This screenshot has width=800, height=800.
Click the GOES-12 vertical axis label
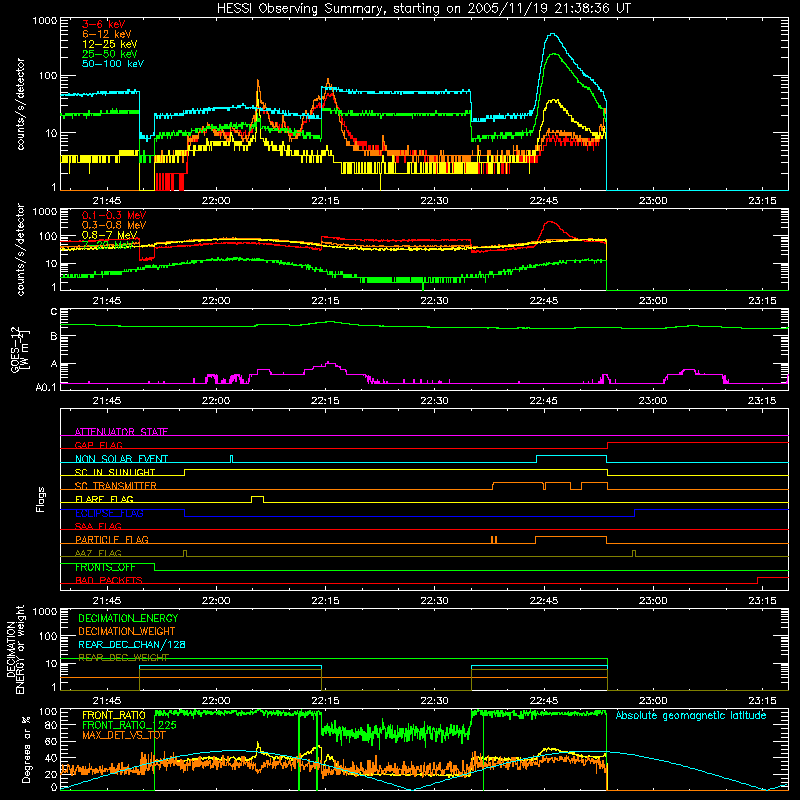point(19,349)
